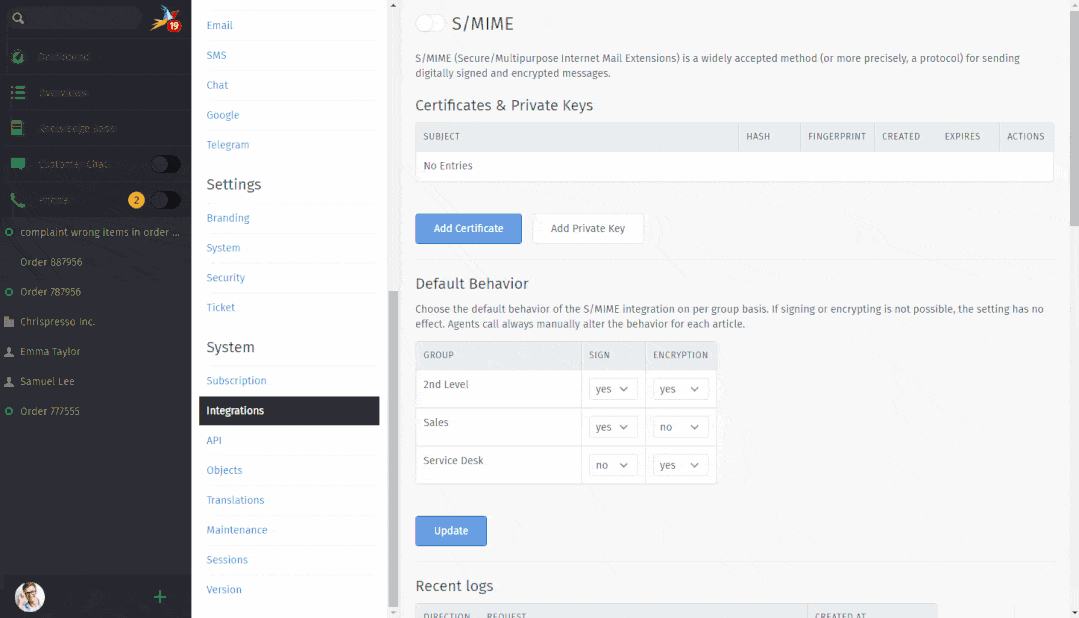Select the Integrations menu item
This screenshot has width=1079, height=618.
(289, 411)
